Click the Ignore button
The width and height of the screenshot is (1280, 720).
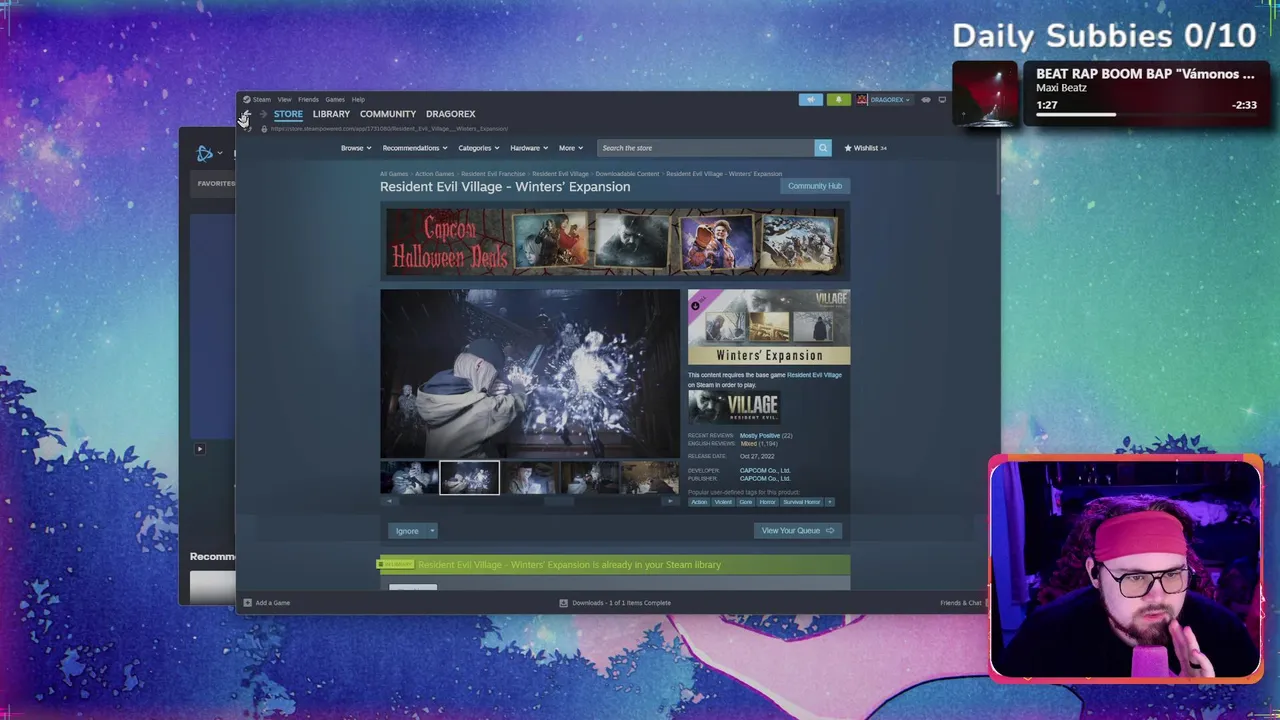(x=407, y=531)
